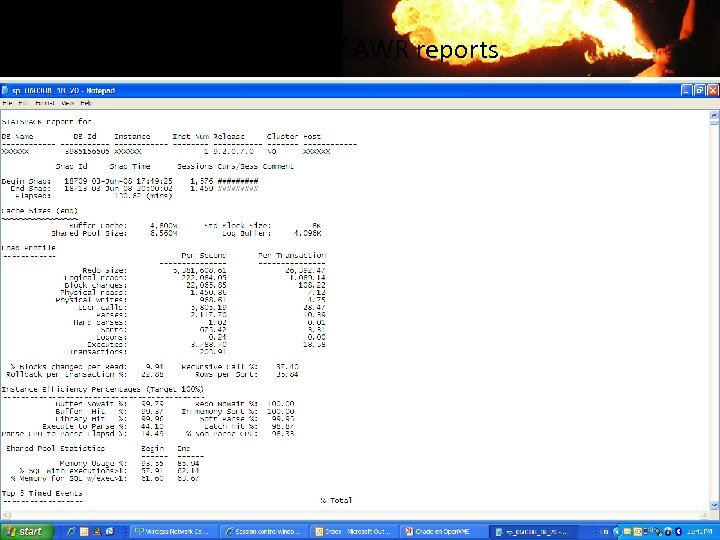Launch Internet Explorer from quick launch
The image size is (720, 540).
pyautogui.click(x=71, y=531)
